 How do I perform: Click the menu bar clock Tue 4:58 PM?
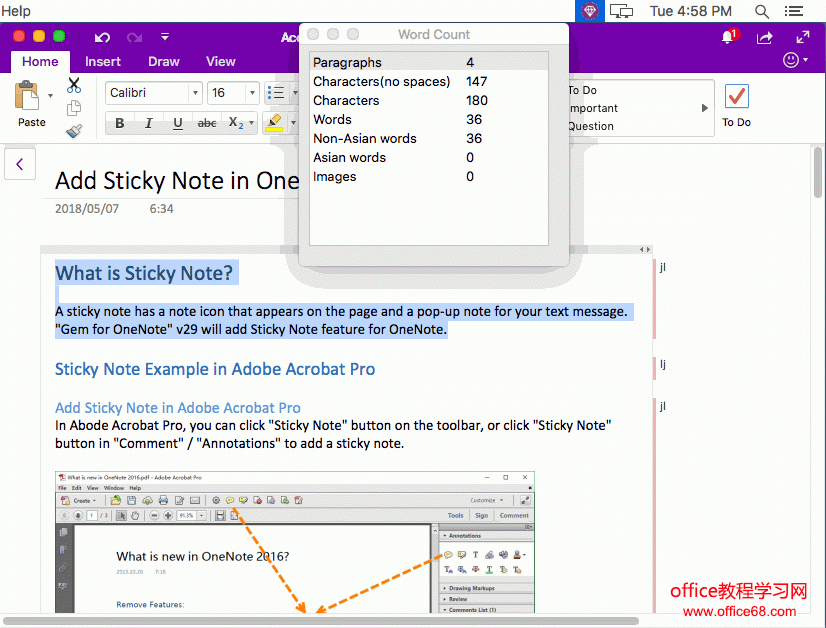691,11
